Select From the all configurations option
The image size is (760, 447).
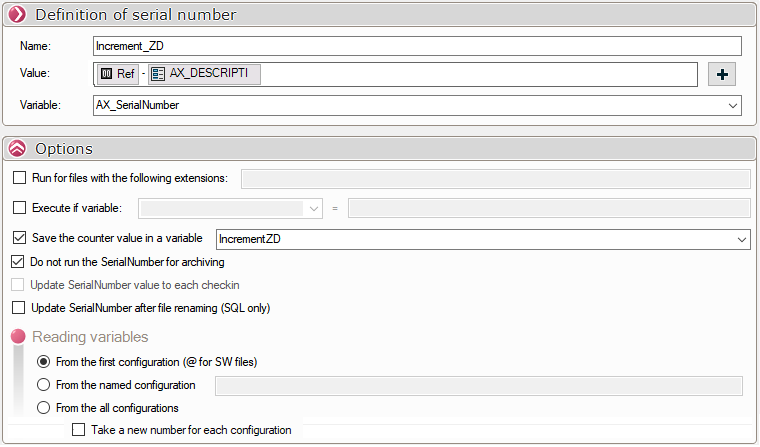point(43,408)
